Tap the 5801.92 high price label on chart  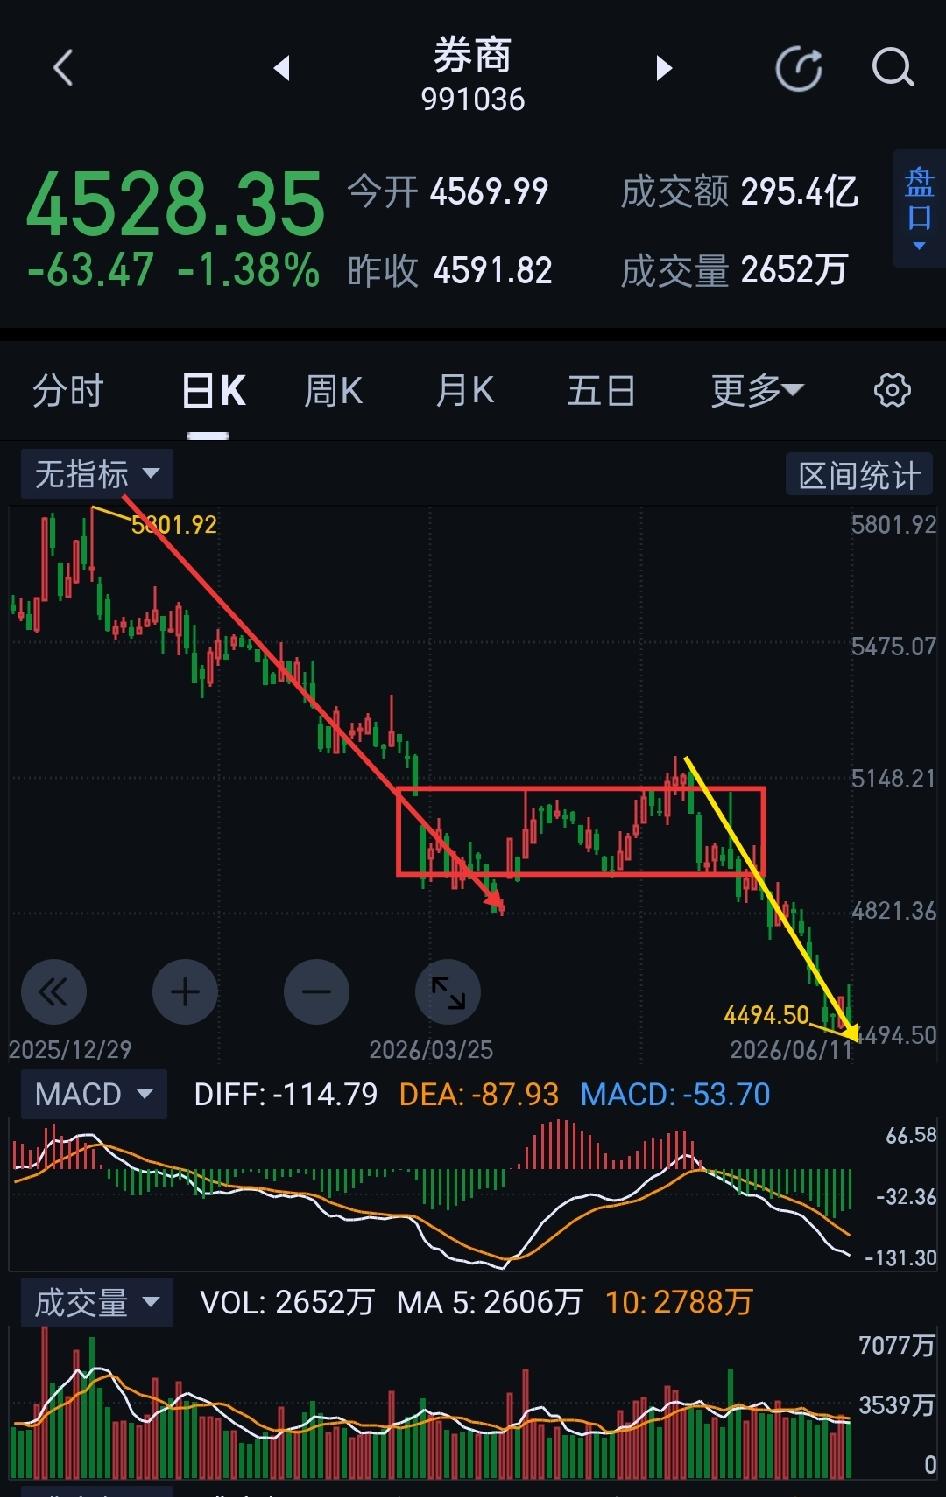click(x=174, y=524)
